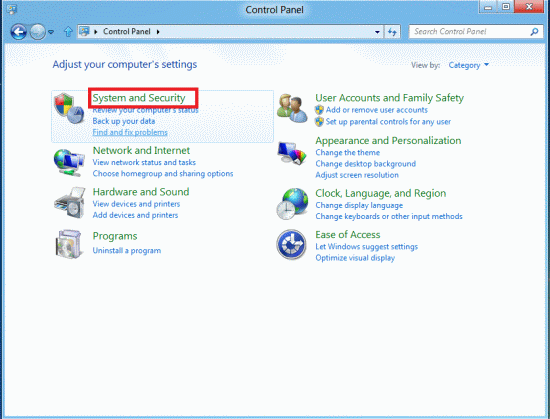Open Choose homegroup and sharing options
The image size is (550, 419).
(x=163, y=174)
